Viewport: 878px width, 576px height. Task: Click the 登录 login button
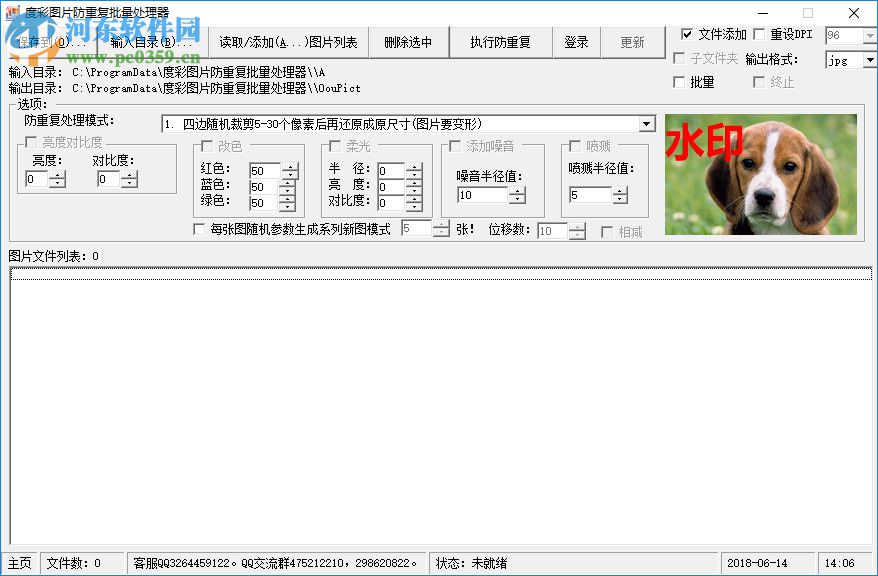point(577,42)
